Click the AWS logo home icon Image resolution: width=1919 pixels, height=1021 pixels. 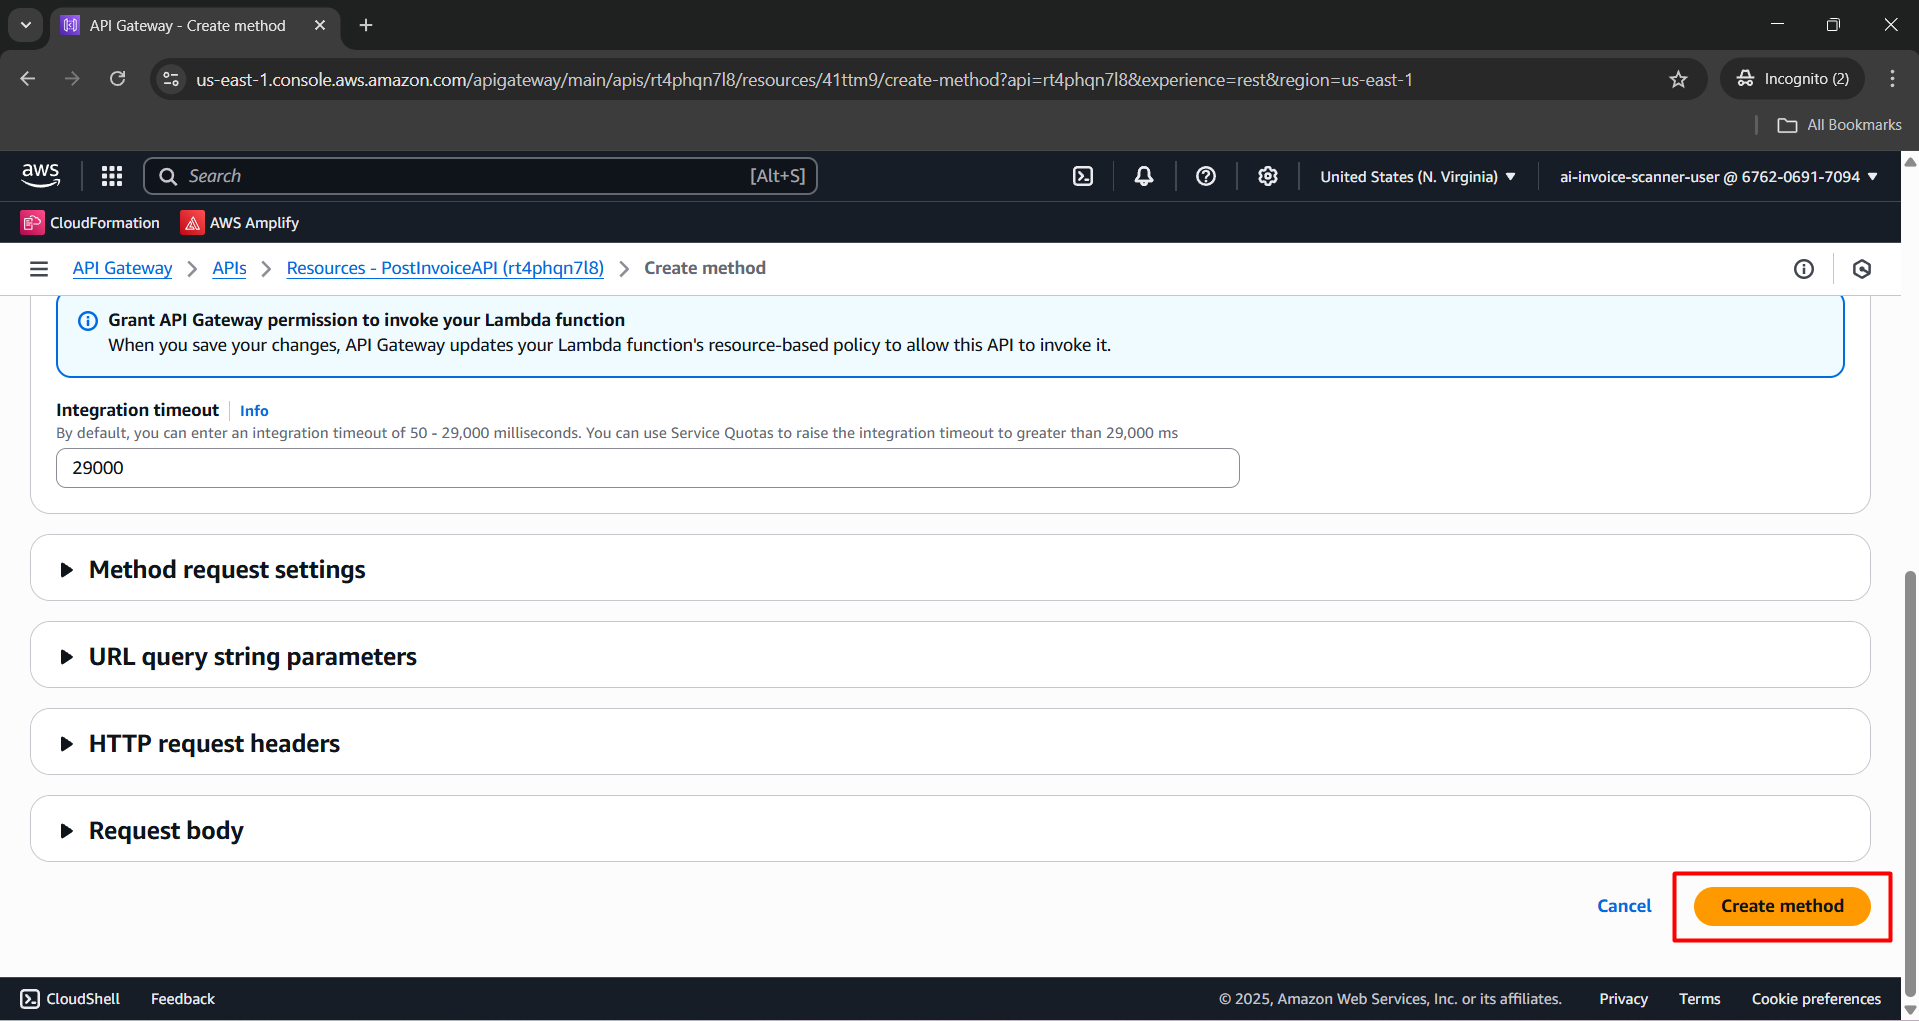tap(41, 175)
